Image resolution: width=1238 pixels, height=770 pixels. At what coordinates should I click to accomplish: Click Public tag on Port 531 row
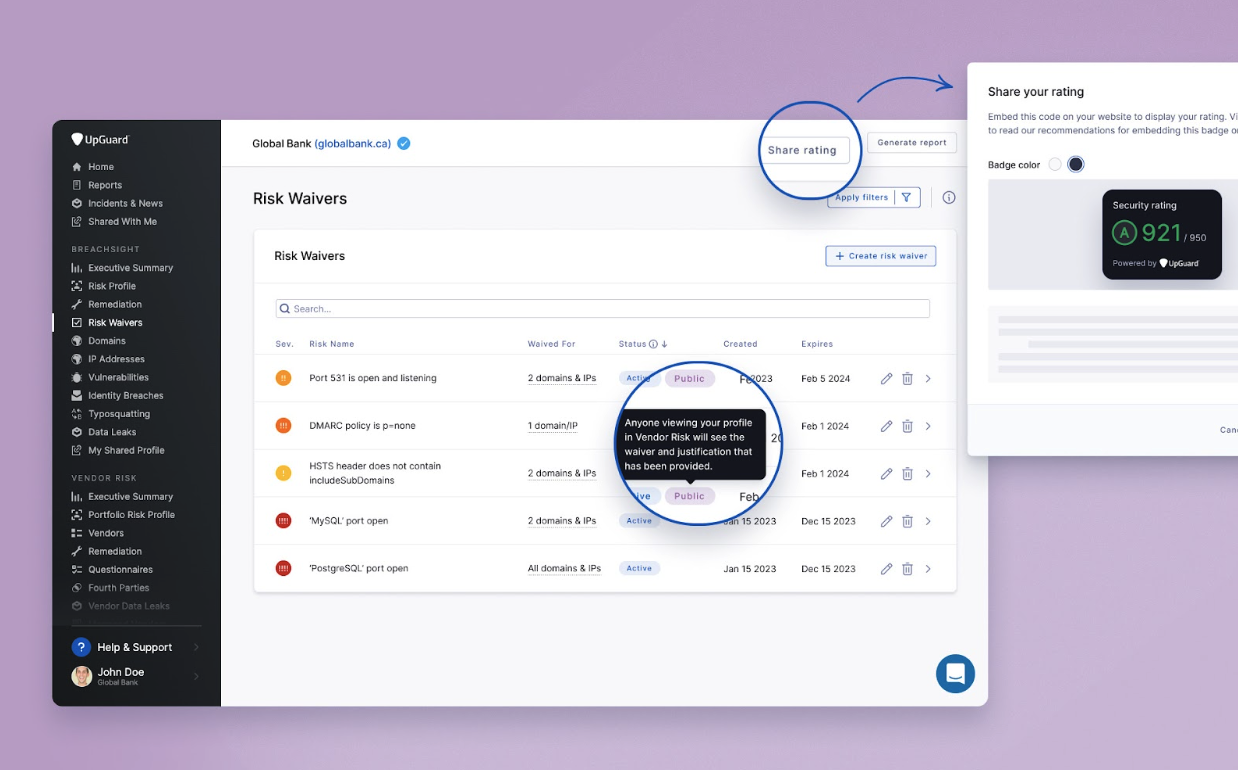(689, 378)
